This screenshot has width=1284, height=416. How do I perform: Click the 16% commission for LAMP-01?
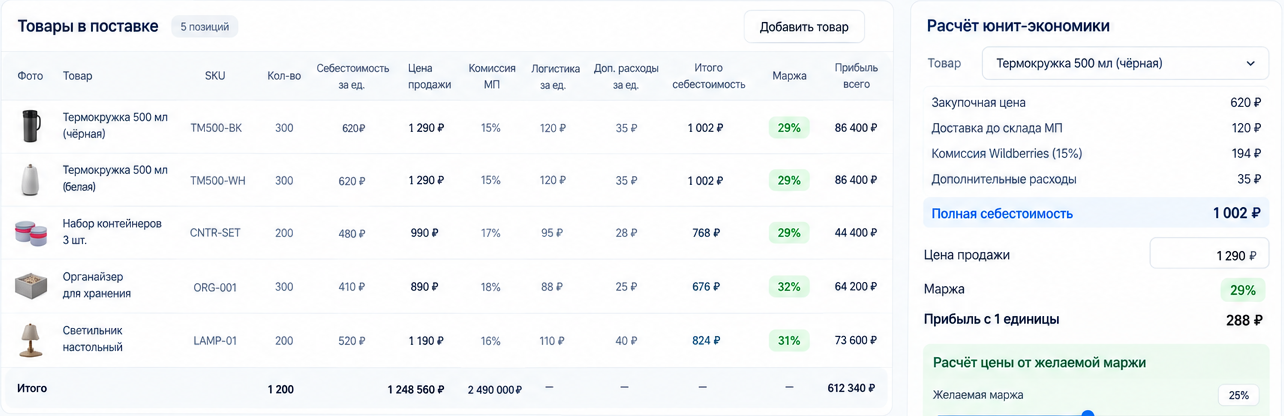(x=491, y=340)
